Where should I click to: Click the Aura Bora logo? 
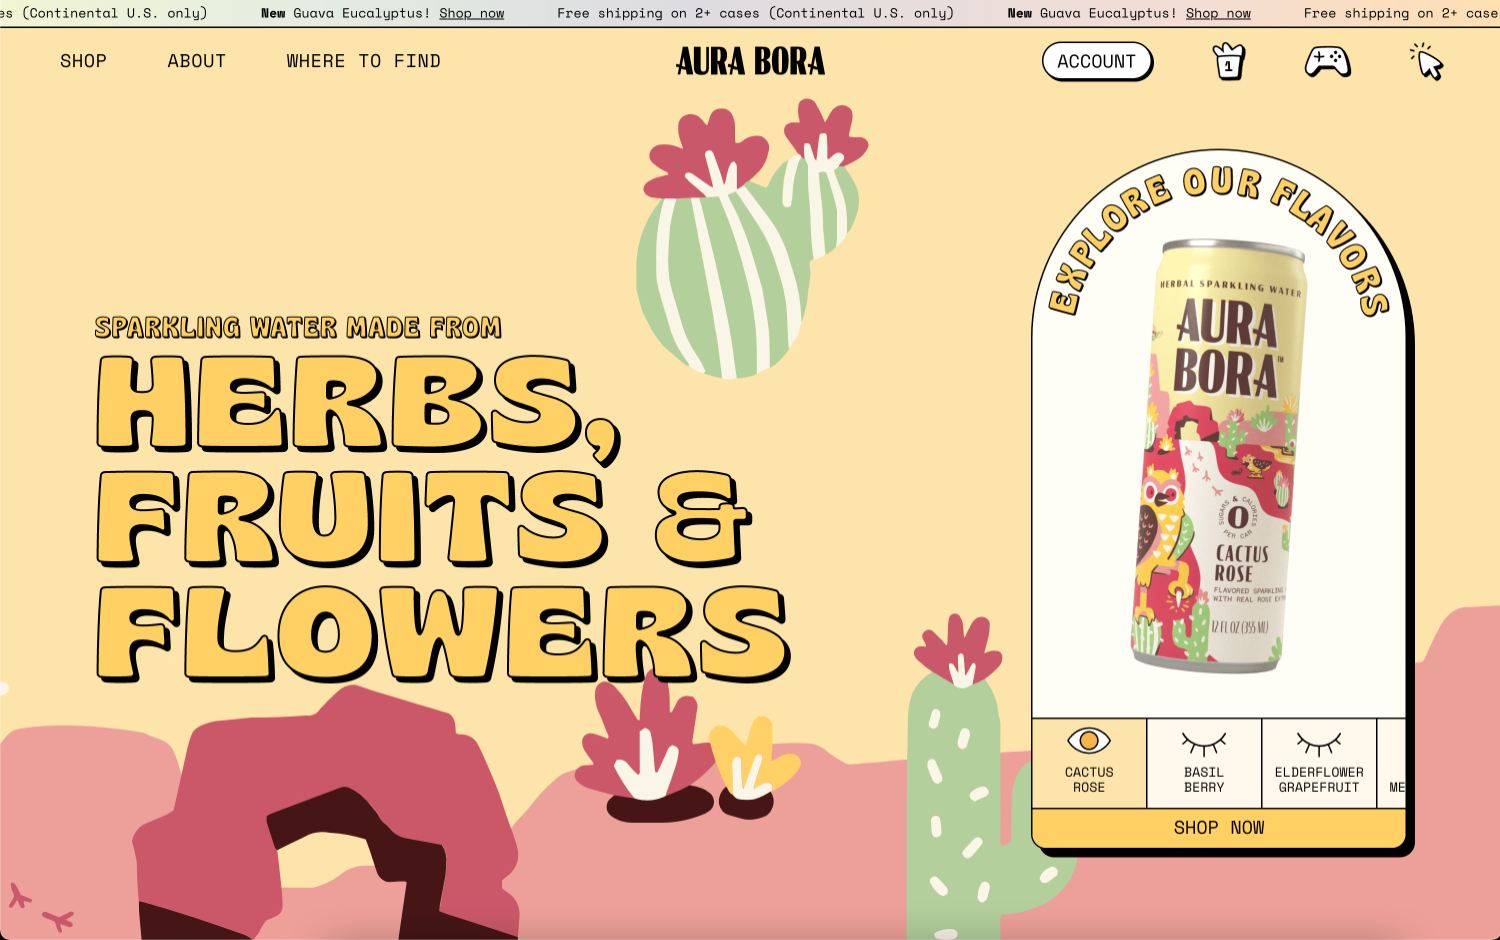pyautogui.click(x=750, y=62)
